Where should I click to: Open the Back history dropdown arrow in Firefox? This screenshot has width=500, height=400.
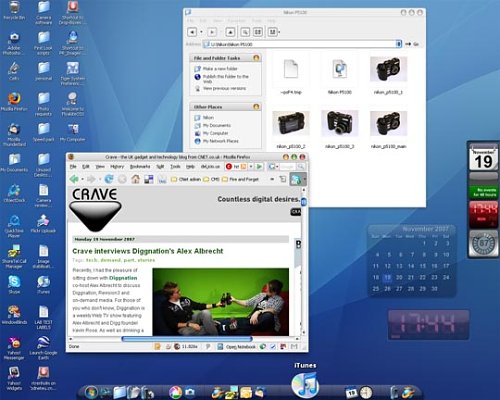(82, 179)
